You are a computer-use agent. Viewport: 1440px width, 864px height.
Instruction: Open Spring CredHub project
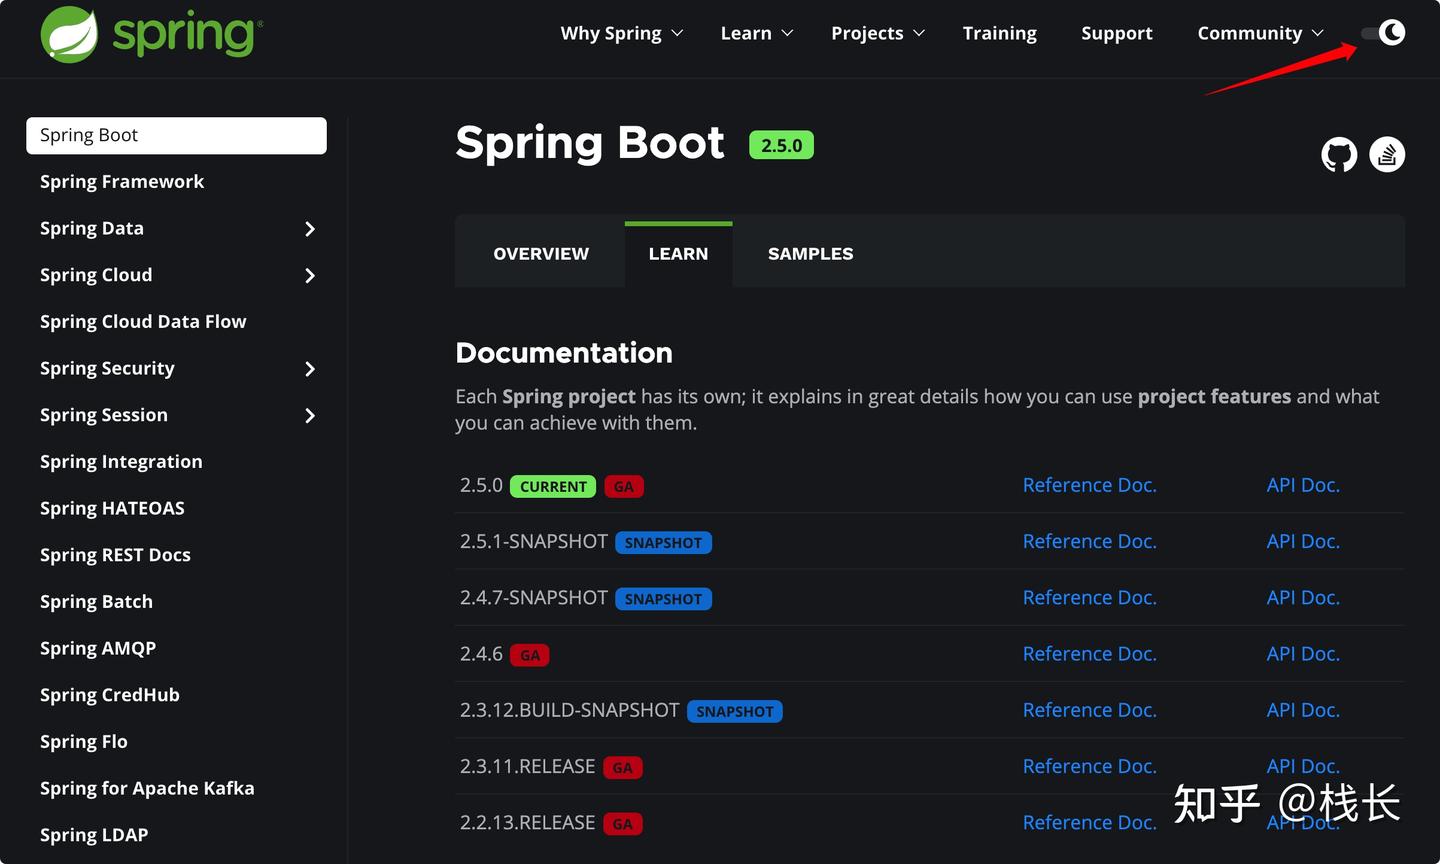110,695
